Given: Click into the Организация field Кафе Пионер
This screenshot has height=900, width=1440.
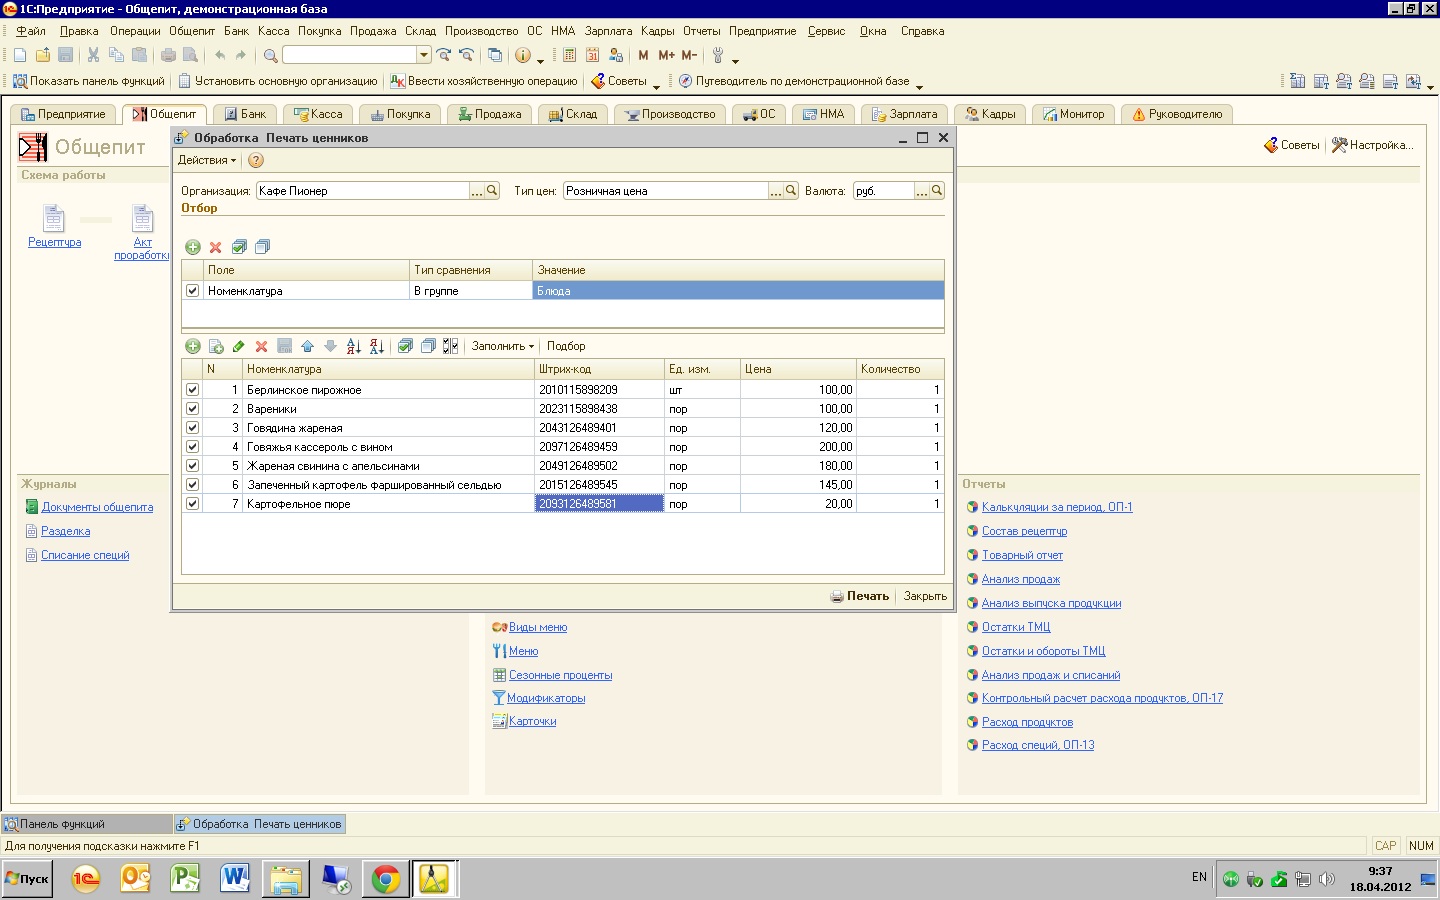Looking at the screenshot, I should [363, 191].
